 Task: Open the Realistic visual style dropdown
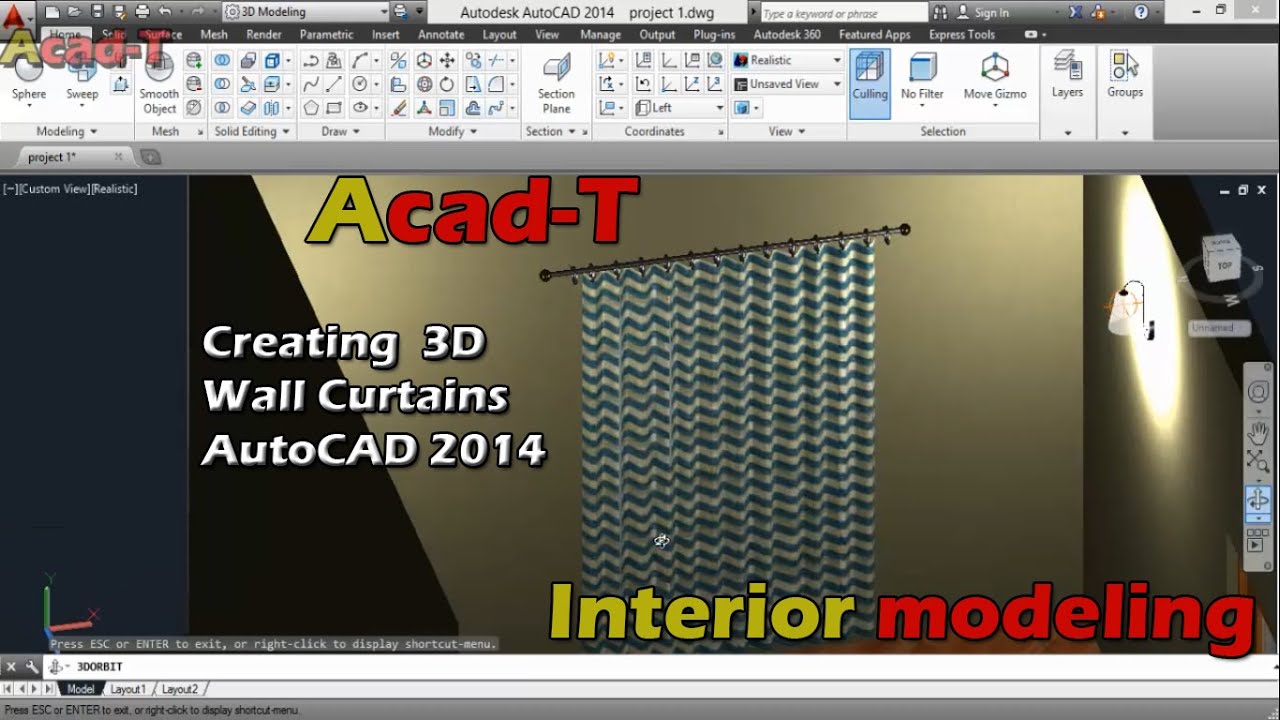click(788, 60)
